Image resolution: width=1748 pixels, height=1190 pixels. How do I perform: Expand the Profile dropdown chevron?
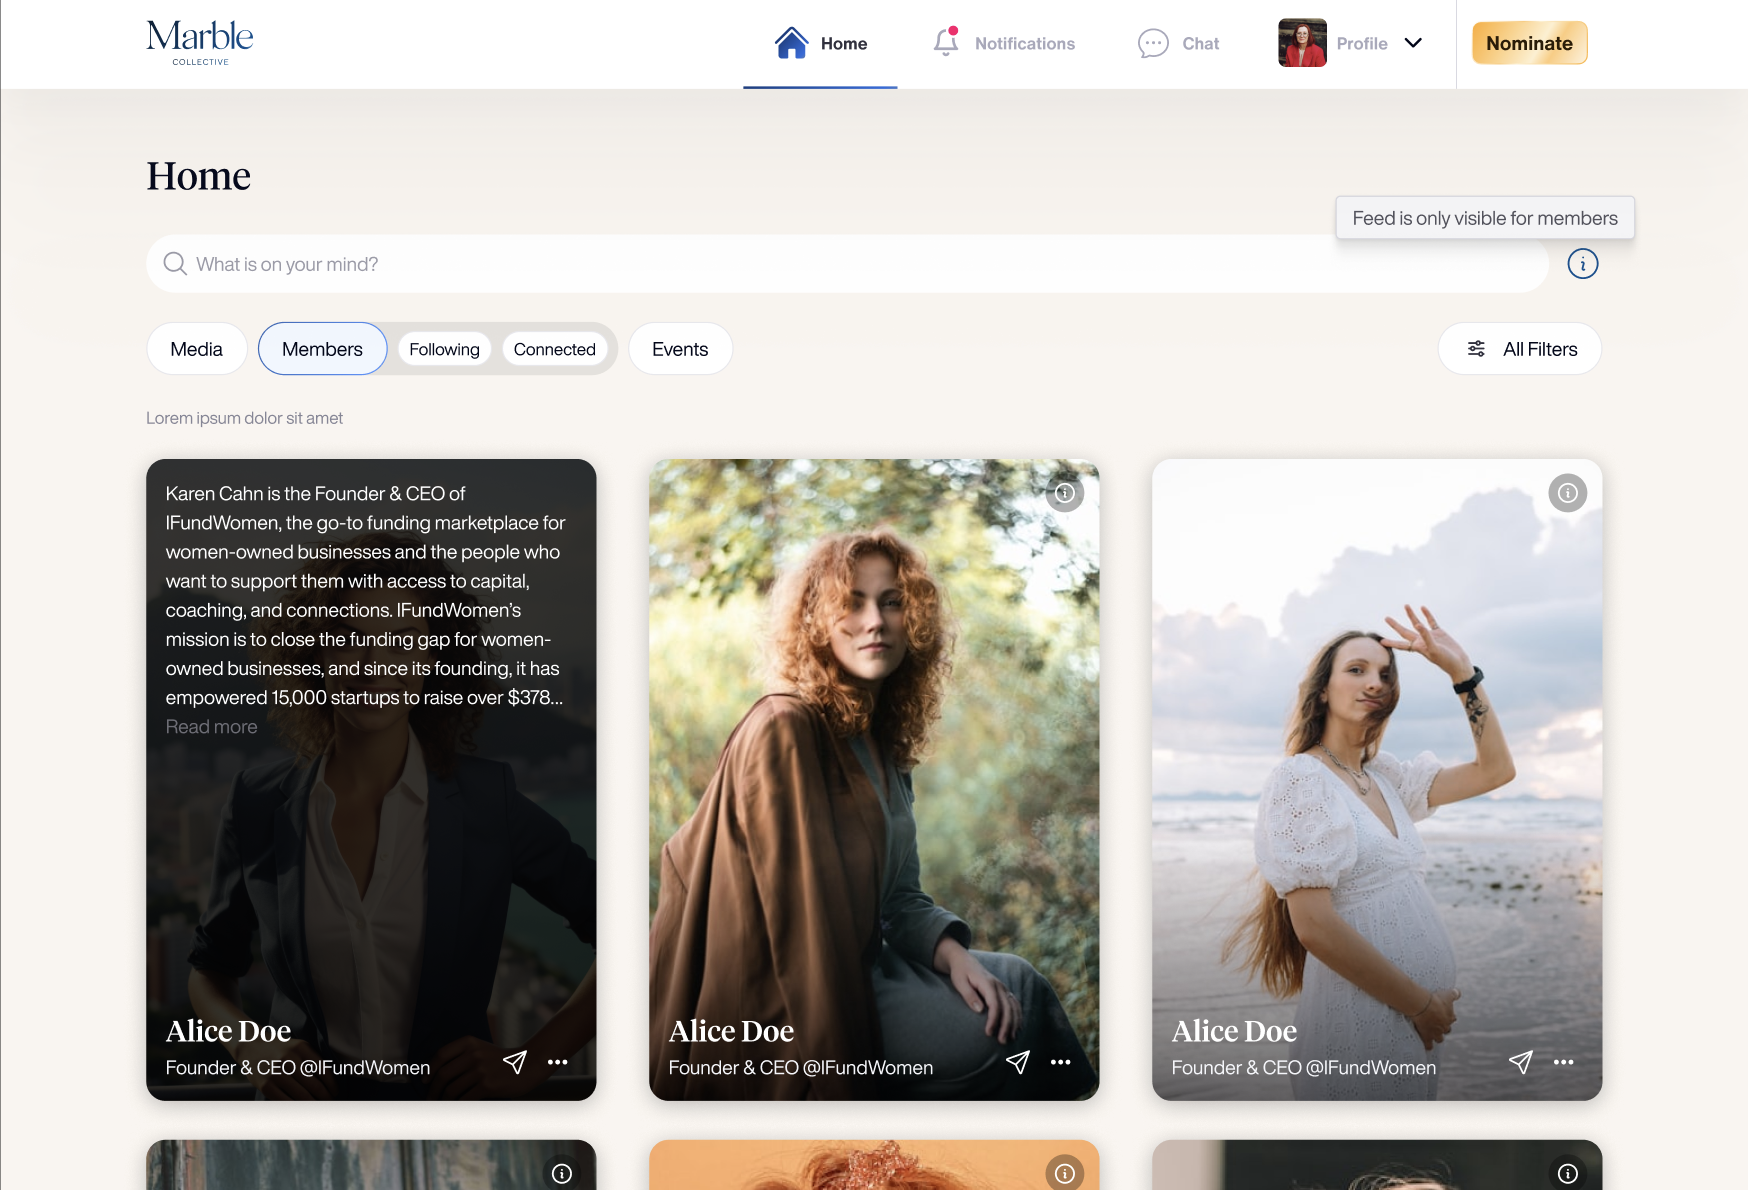[x=1413, y=43]
